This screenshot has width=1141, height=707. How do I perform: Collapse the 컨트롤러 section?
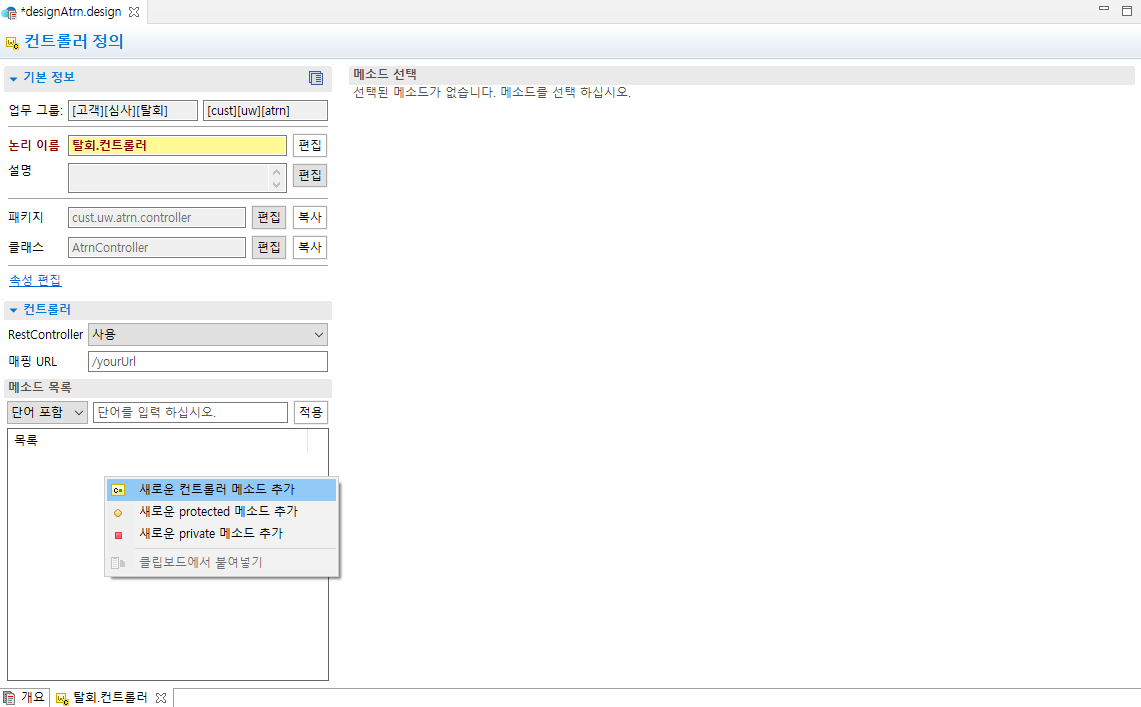point(13,309)
